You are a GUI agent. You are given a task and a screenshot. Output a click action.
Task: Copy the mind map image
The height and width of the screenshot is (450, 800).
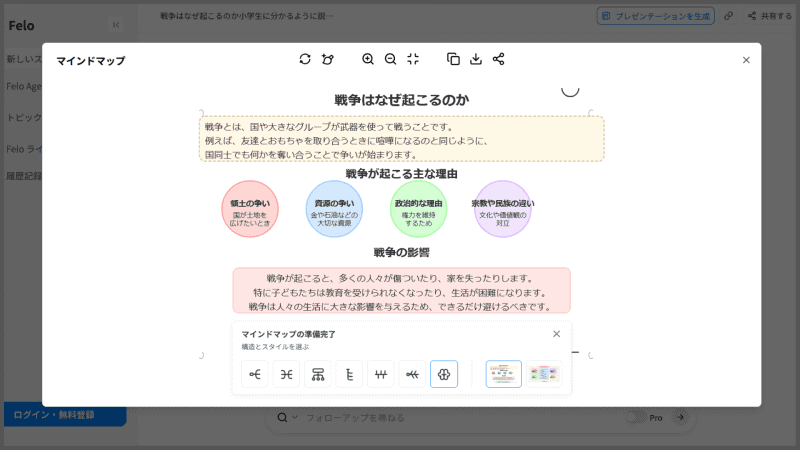(453, 59)
